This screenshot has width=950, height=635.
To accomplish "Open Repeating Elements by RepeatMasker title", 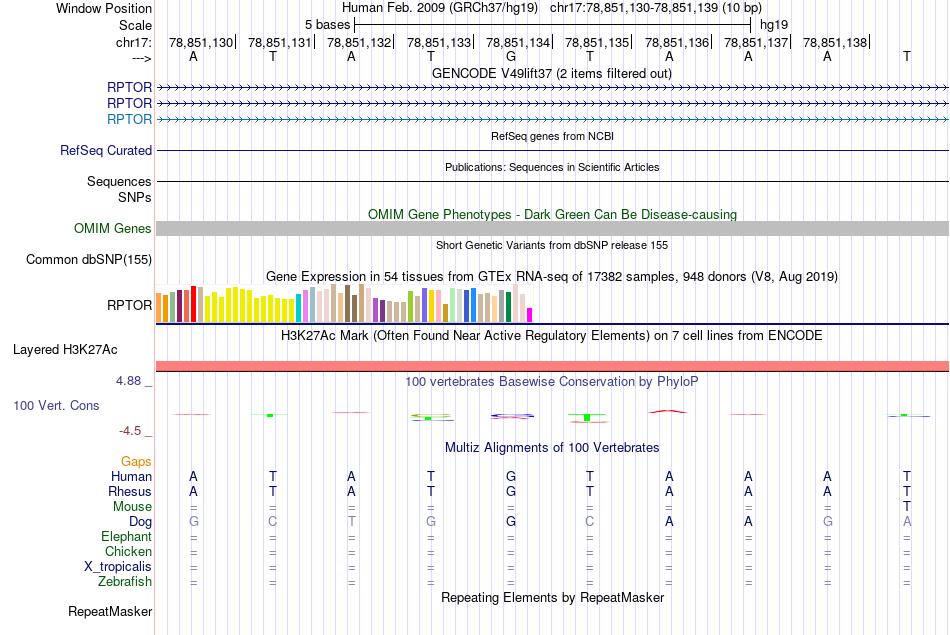I will (552, 597).
